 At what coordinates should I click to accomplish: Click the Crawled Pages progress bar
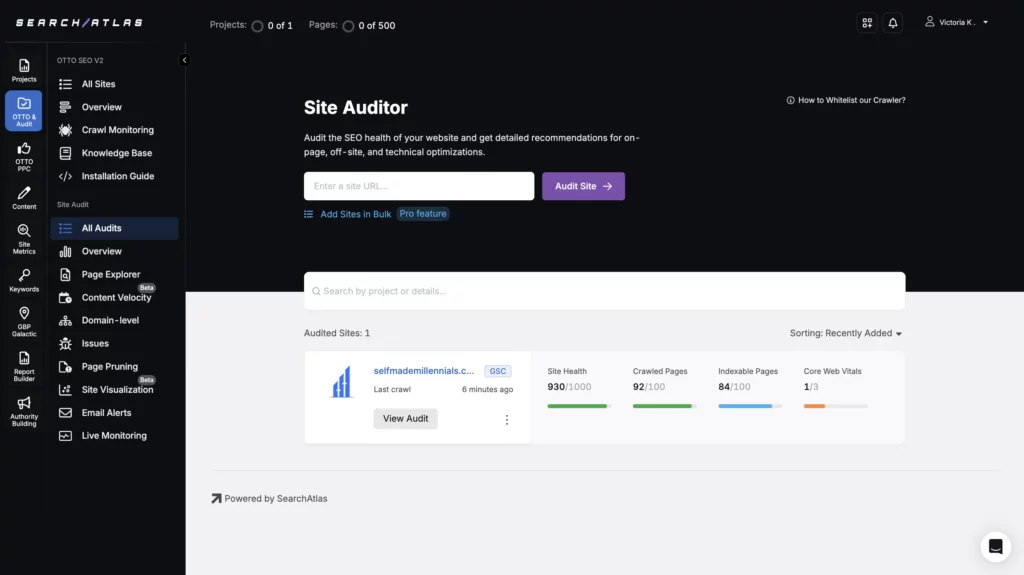pyautogui.click(x=664, y=406)
